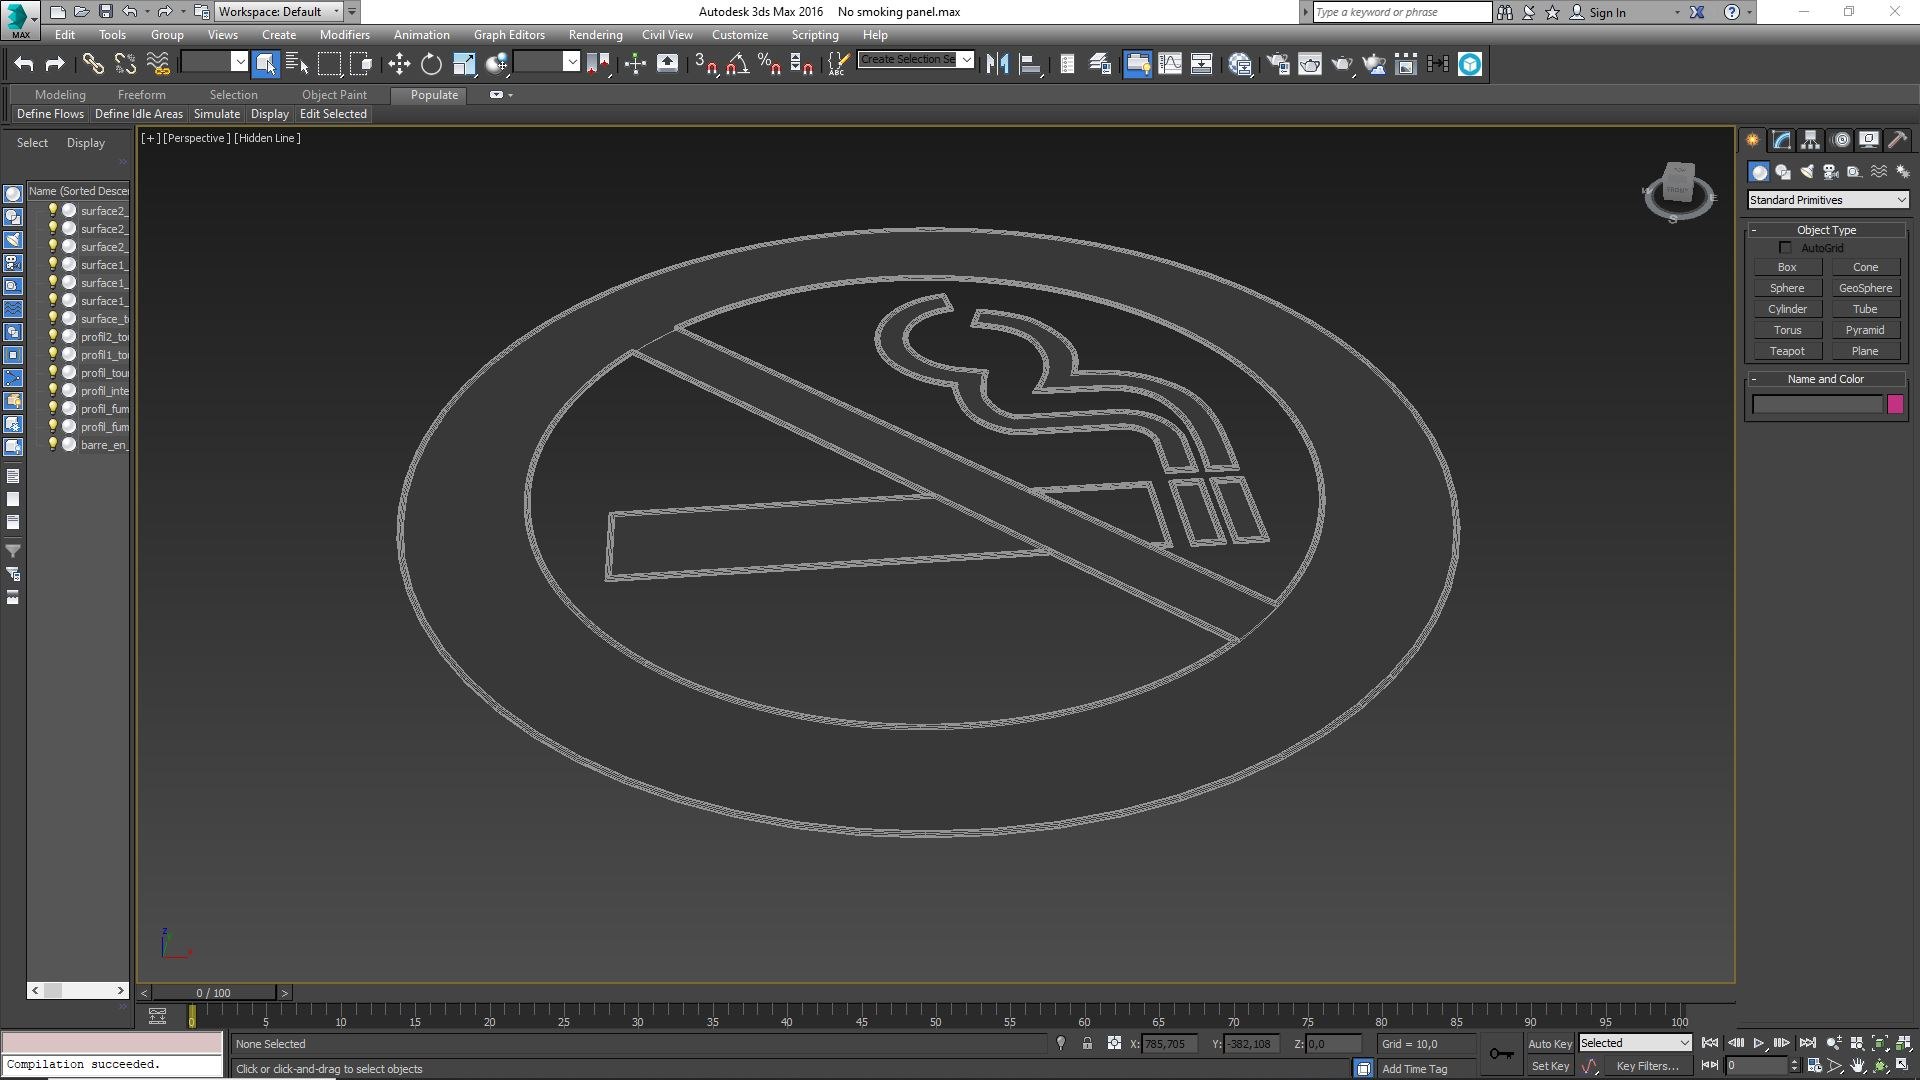Click the Define Flows button
Viewport: 1920px width, 1080px height.
[x=50, y=114]
